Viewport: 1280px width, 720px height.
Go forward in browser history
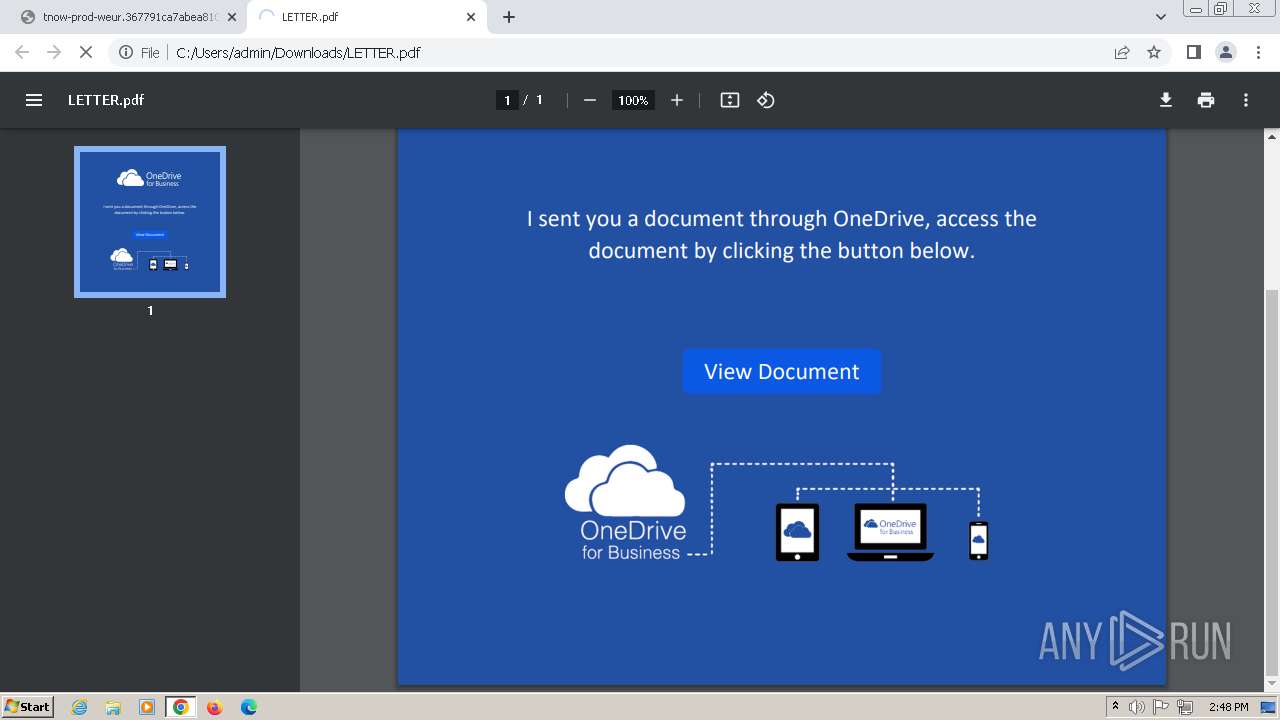pos(54,52)
